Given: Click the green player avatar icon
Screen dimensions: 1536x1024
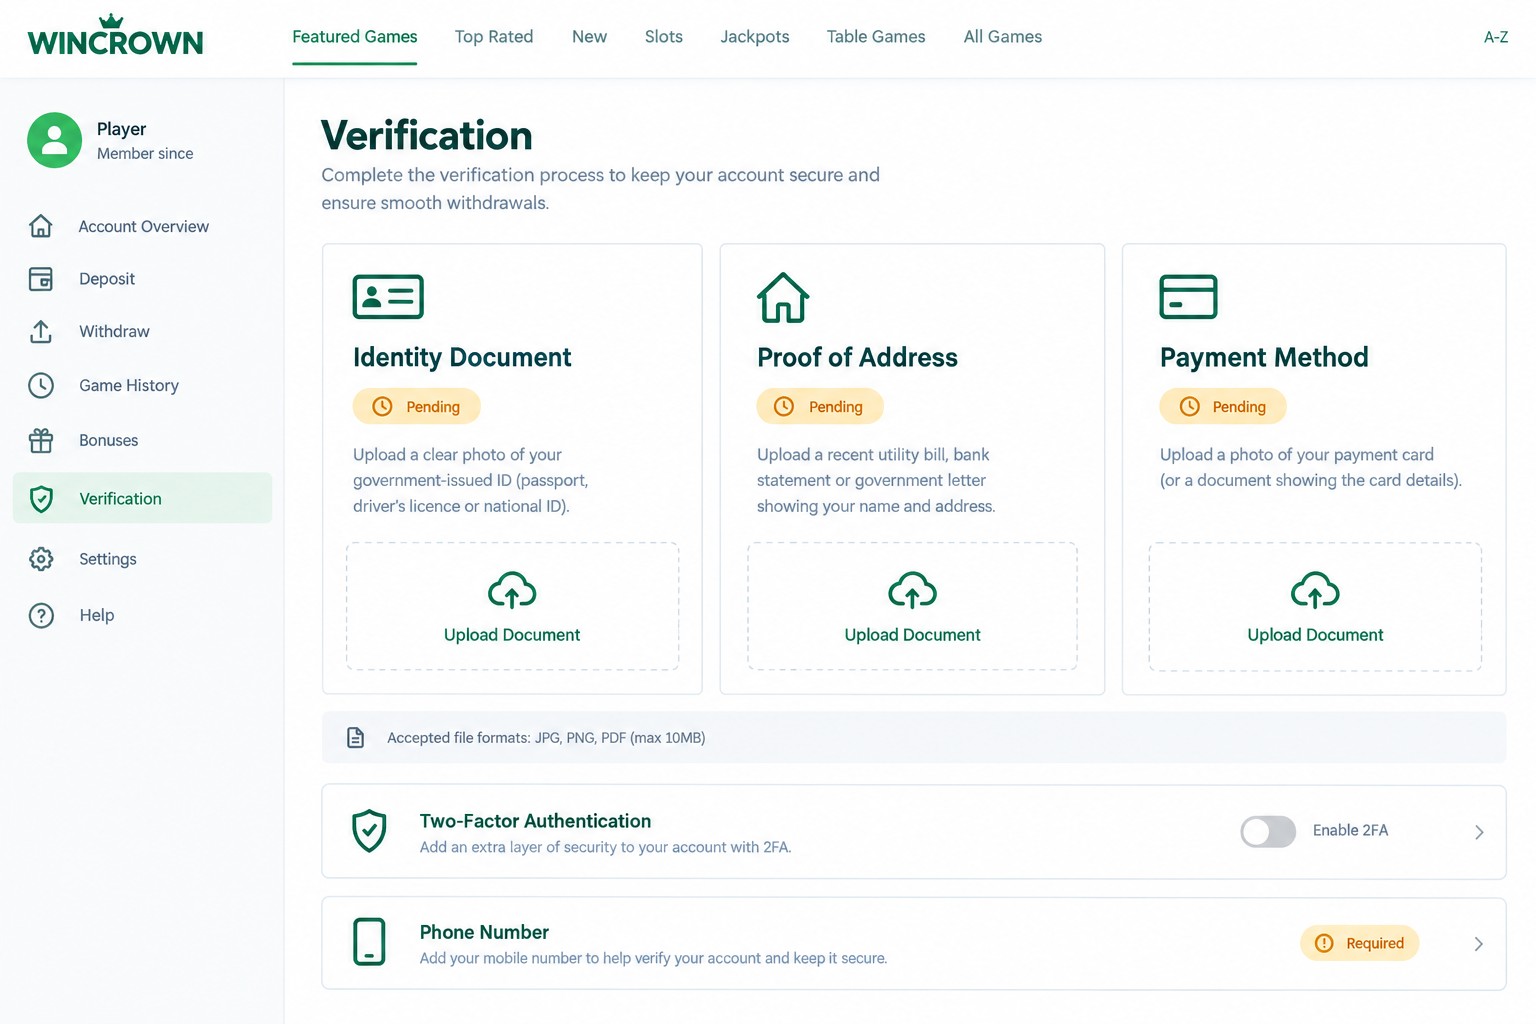Looking at the screenshot, I should click(x=54, y=140).
